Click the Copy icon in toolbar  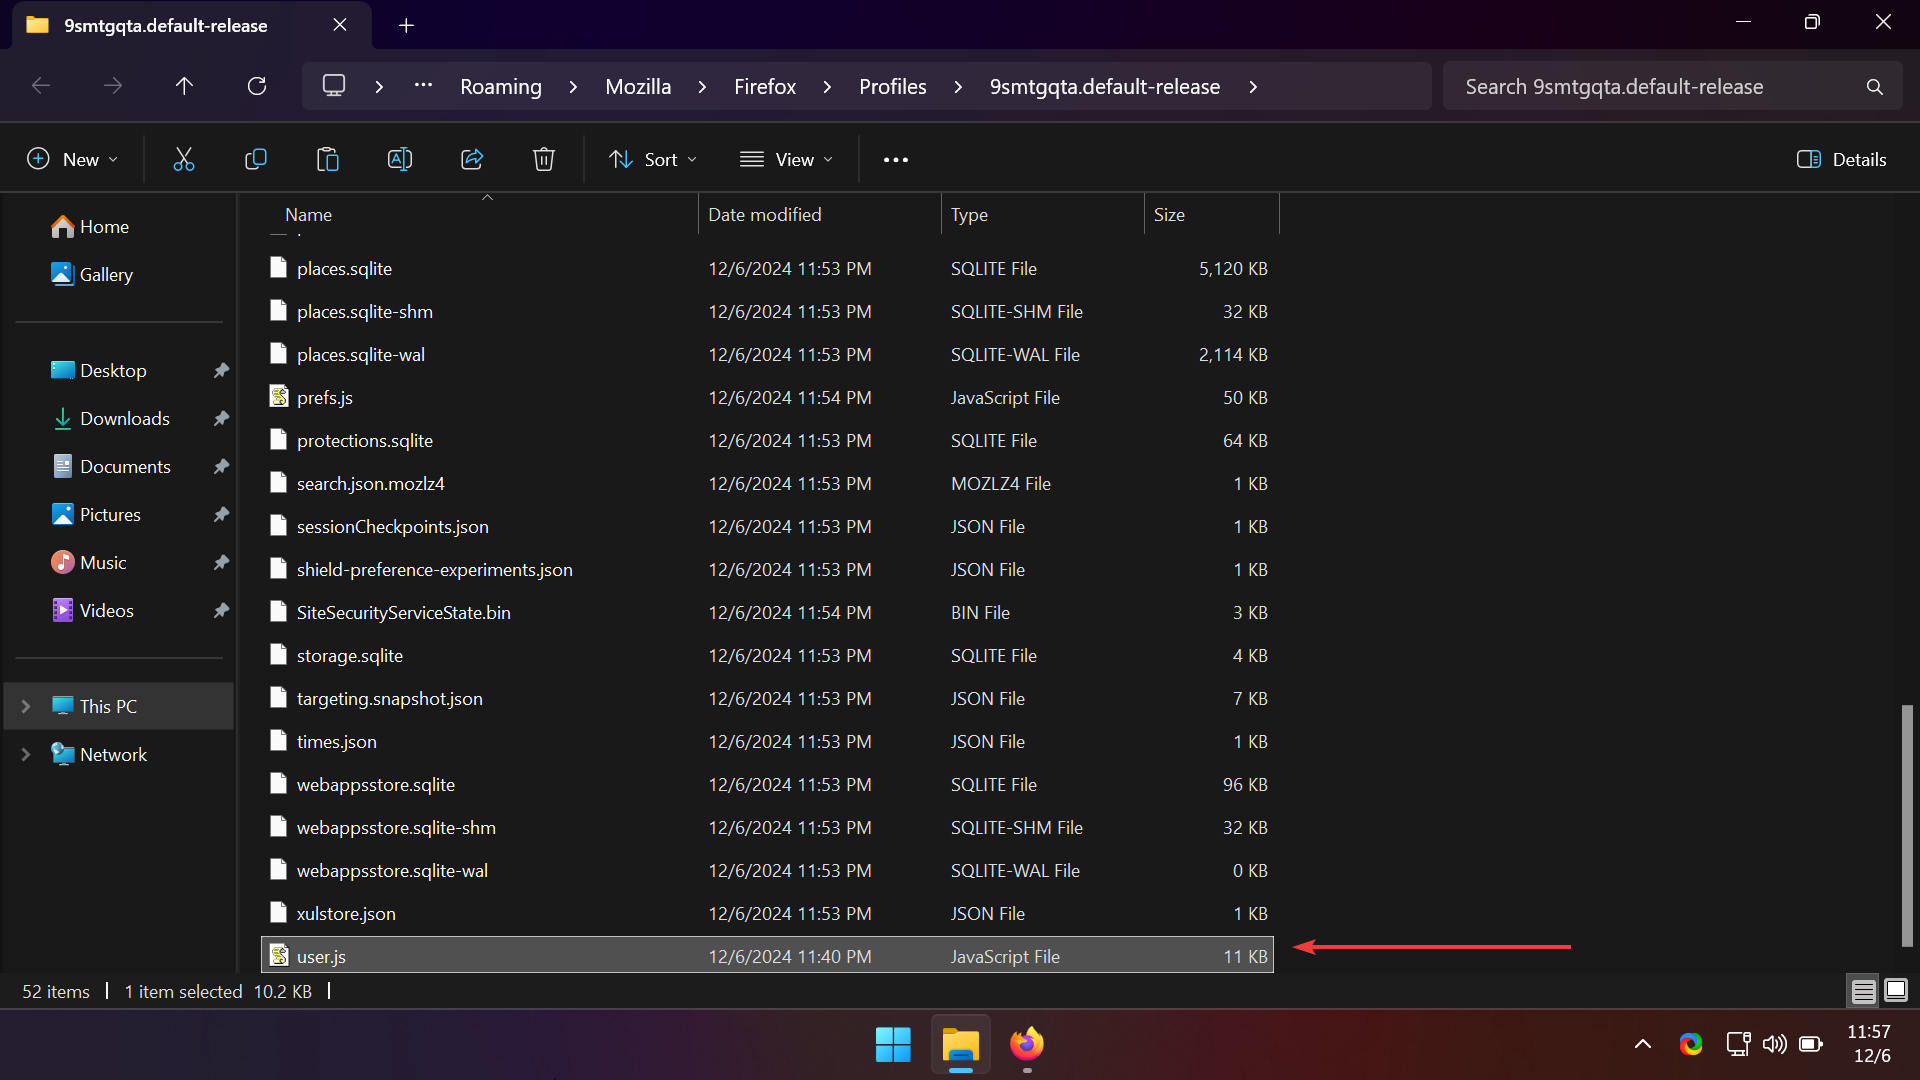pyautogui.click(x=256, y=159)
